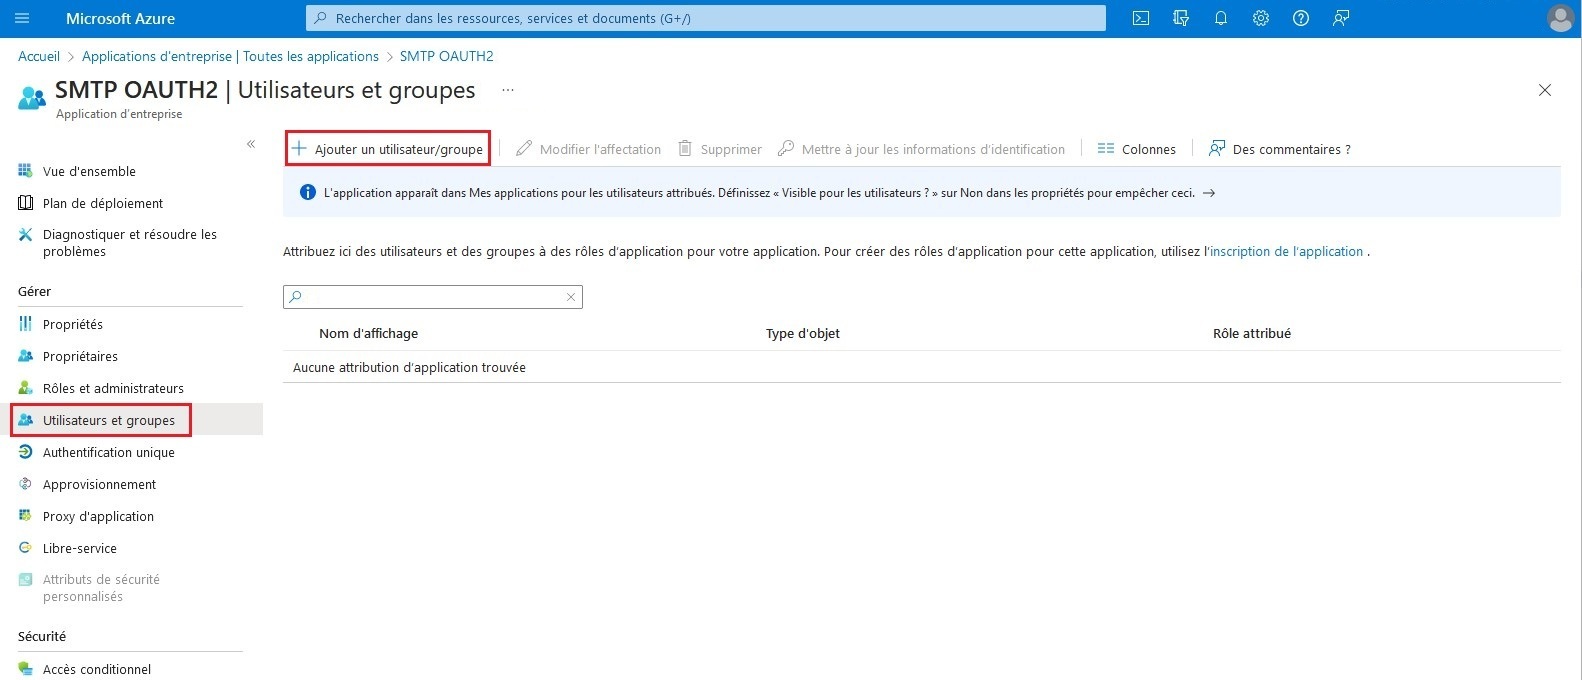Screen dimensions: 1582x680
Task: Focus the global Azure search bar
Action: click(x=706, y=18)
